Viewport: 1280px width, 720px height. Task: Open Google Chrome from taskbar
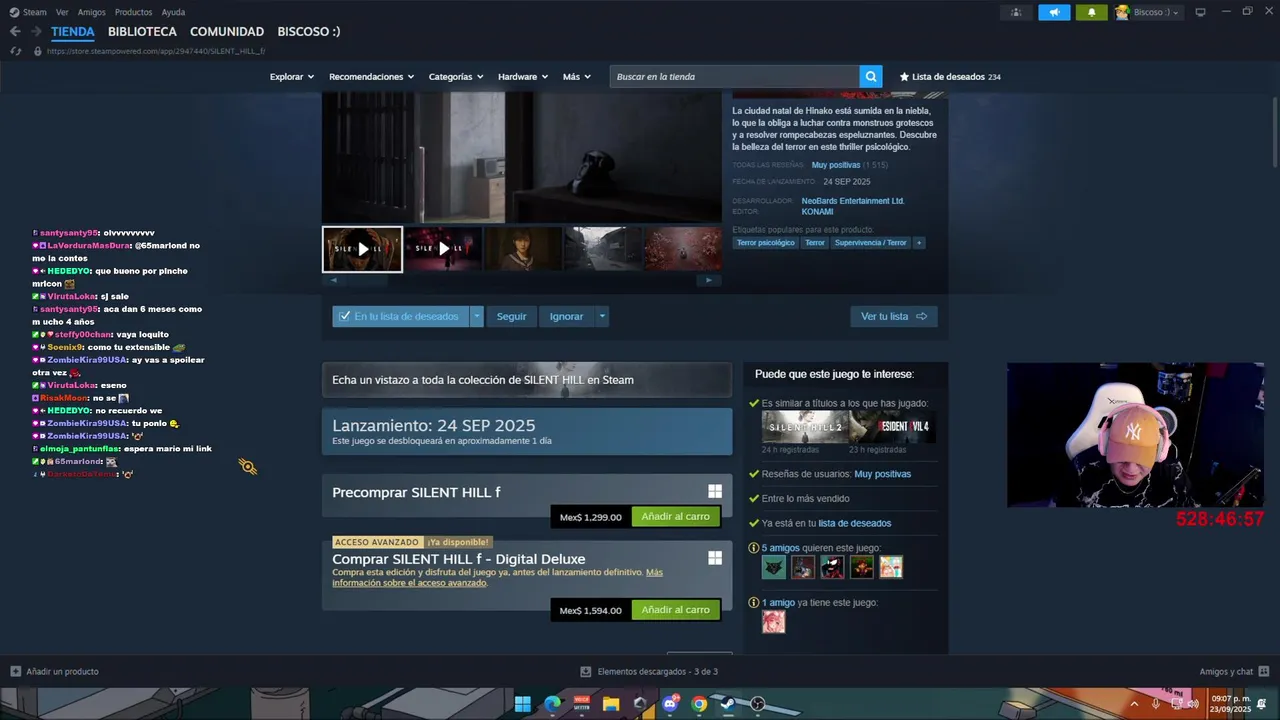click(x=699, y=704)
